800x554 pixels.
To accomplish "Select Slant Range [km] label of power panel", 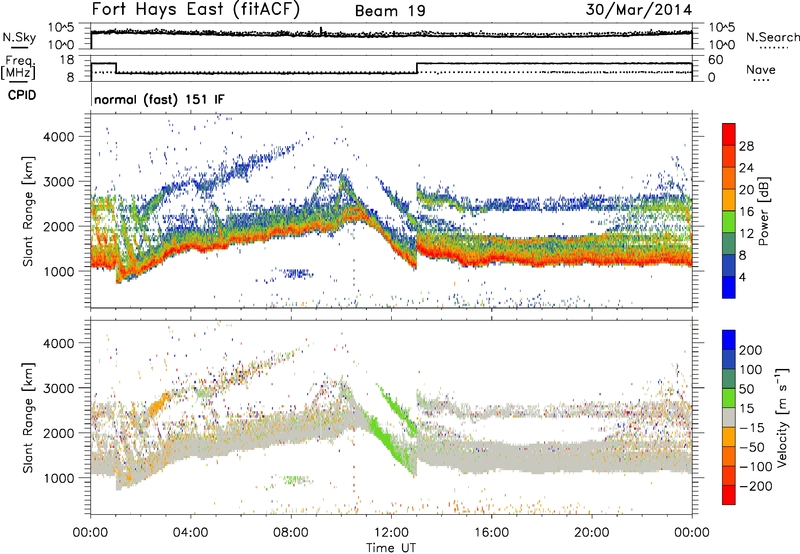I will tap(28, 211).
